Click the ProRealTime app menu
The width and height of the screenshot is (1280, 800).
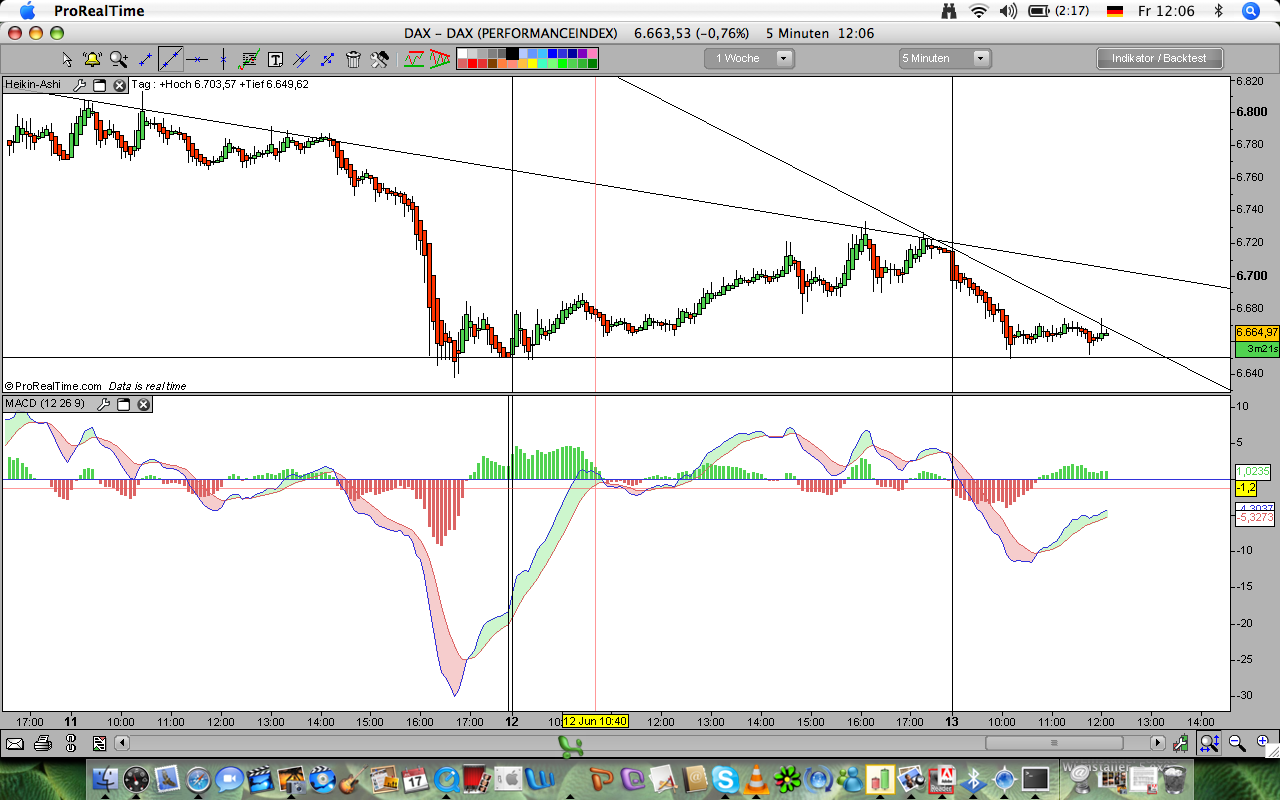(99, 11)
